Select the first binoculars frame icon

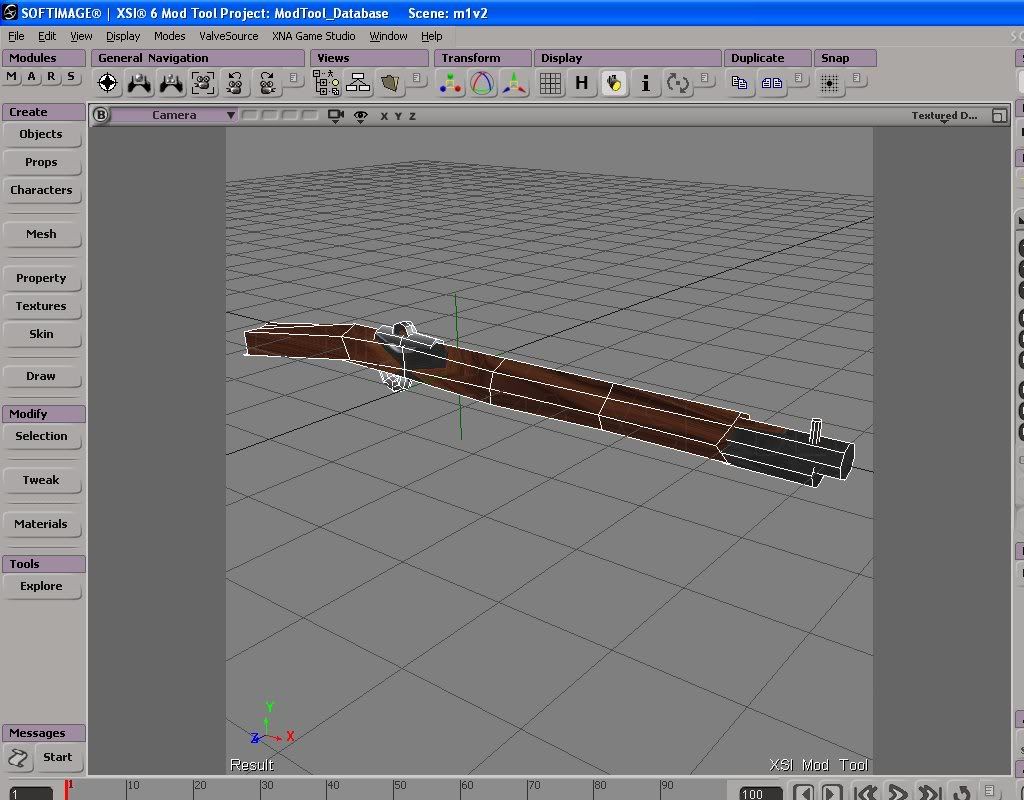pyautogui.click(x=139, y=83)
